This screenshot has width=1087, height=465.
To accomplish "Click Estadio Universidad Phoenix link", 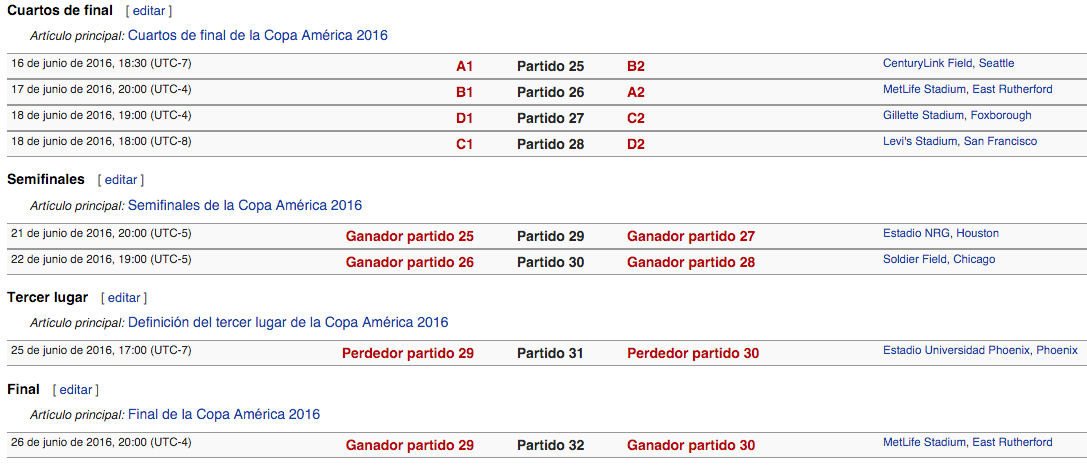I will pos(956,351).
